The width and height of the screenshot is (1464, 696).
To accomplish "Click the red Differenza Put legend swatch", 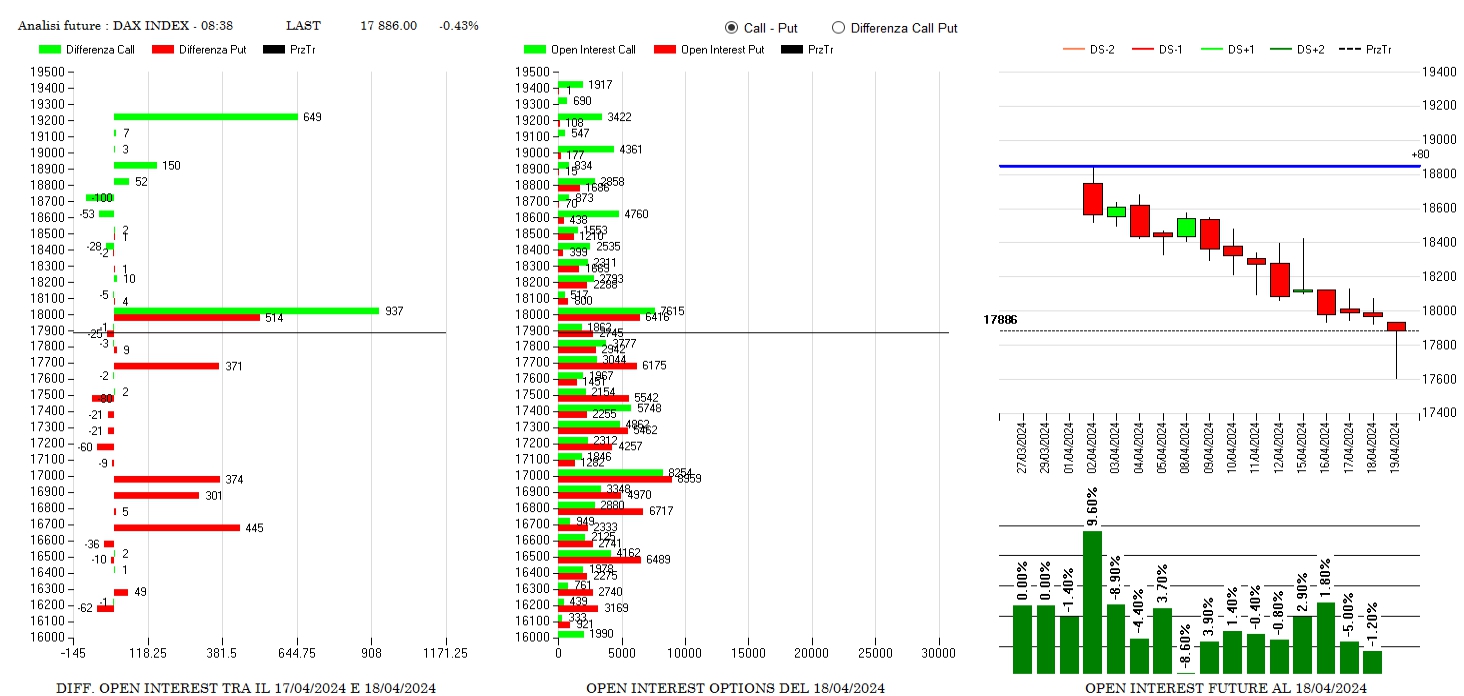I will [162, 49].
